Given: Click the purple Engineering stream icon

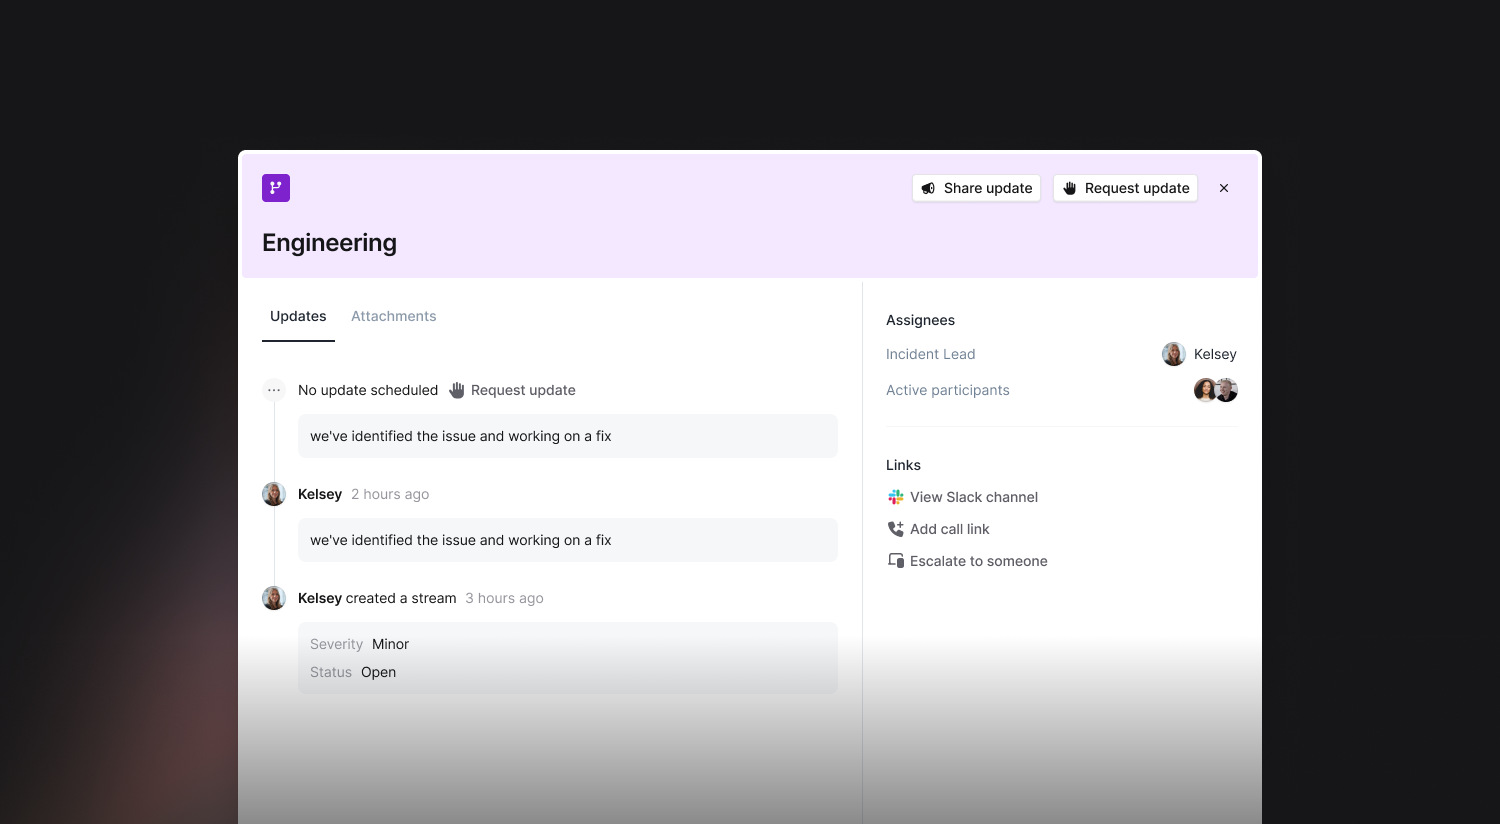Looking at the screenshot, I should pos(276,188).
